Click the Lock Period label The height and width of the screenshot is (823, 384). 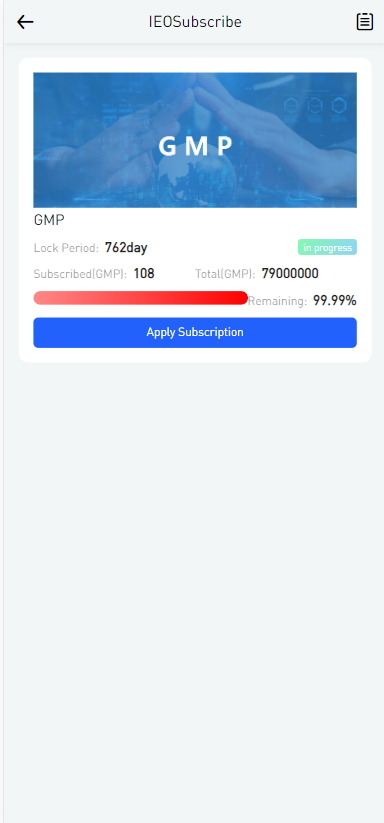click(x=66, y=248)
